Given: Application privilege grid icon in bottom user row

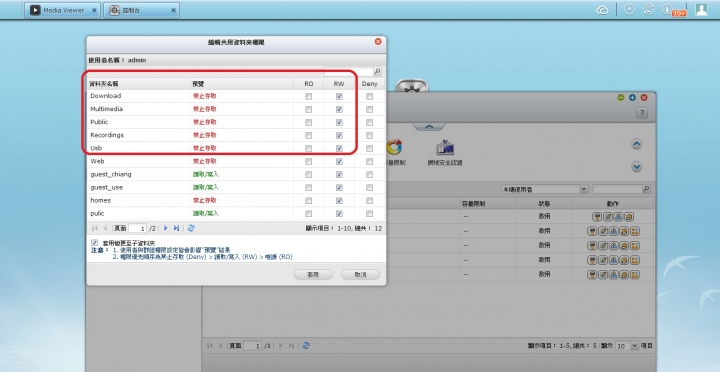Looking at the screenshot, I should pyautogui.click(x=635, y=275).
